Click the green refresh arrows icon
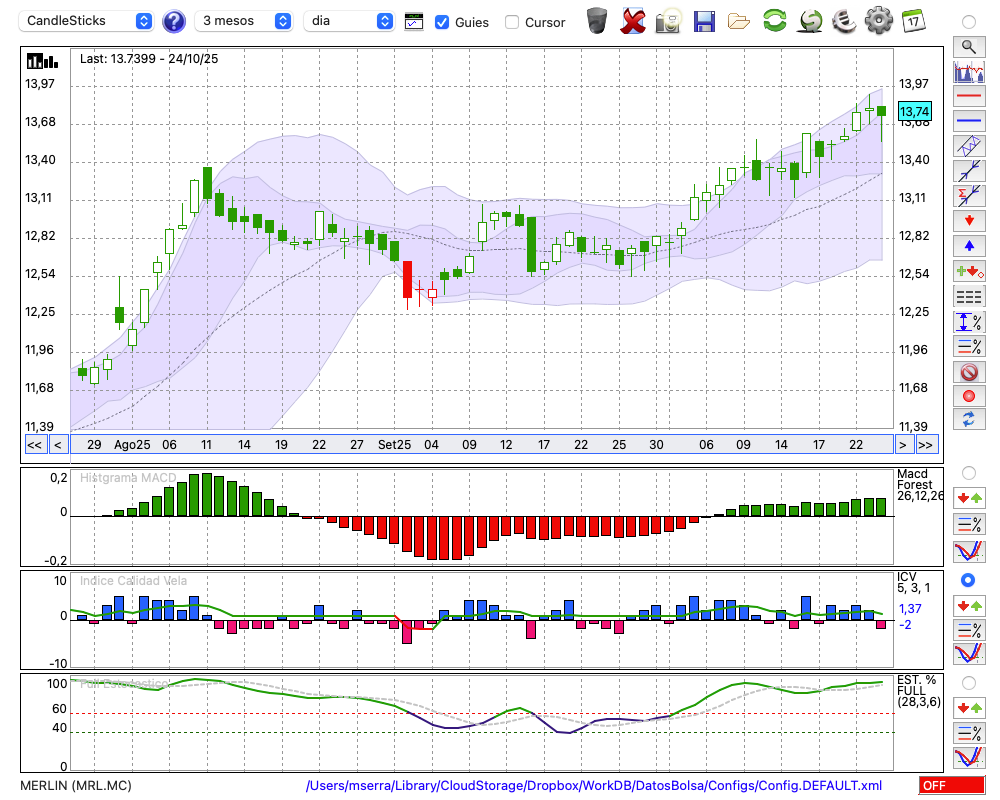Screen dimensions: 1000x800 (x=774, y=20)
